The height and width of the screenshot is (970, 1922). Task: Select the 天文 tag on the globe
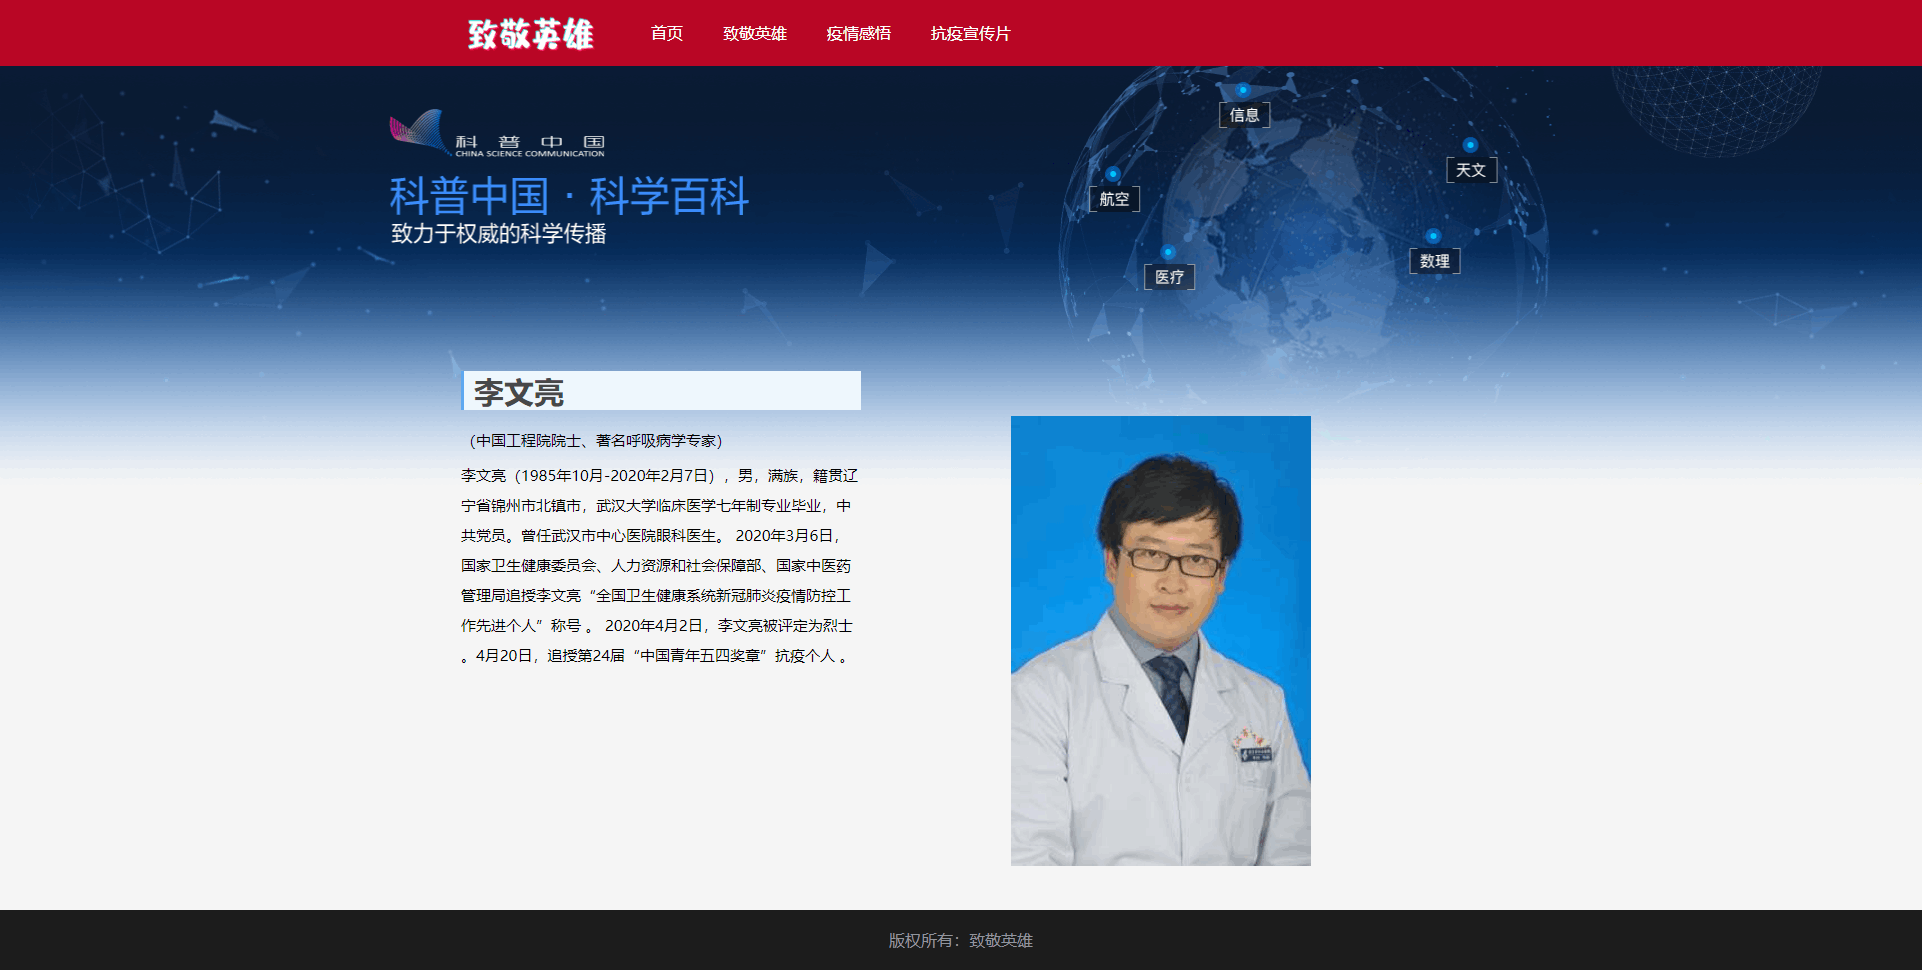(x=1471, y=170)
